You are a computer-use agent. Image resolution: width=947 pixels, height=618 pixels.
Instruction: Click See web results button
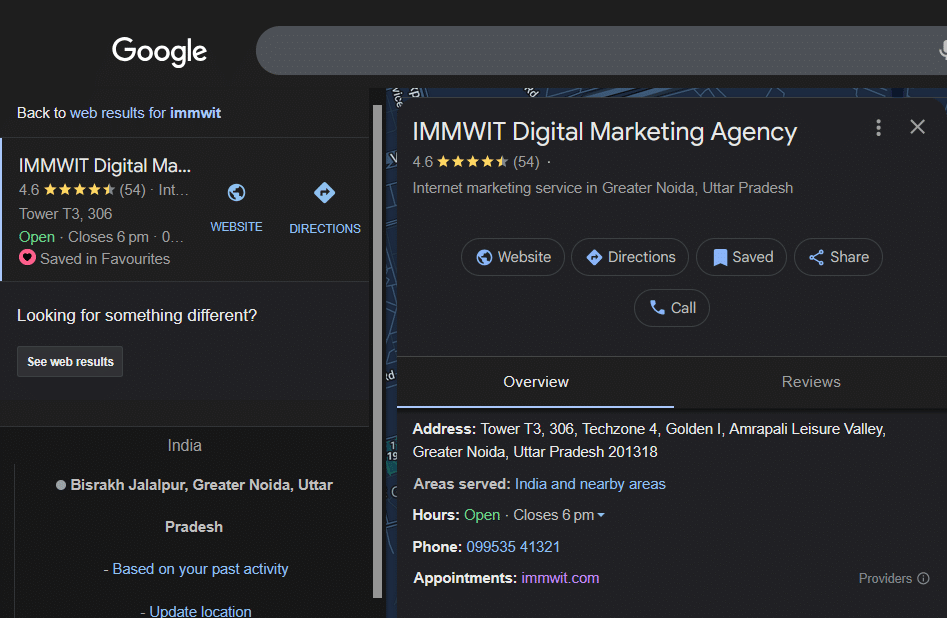pos(70,361)
